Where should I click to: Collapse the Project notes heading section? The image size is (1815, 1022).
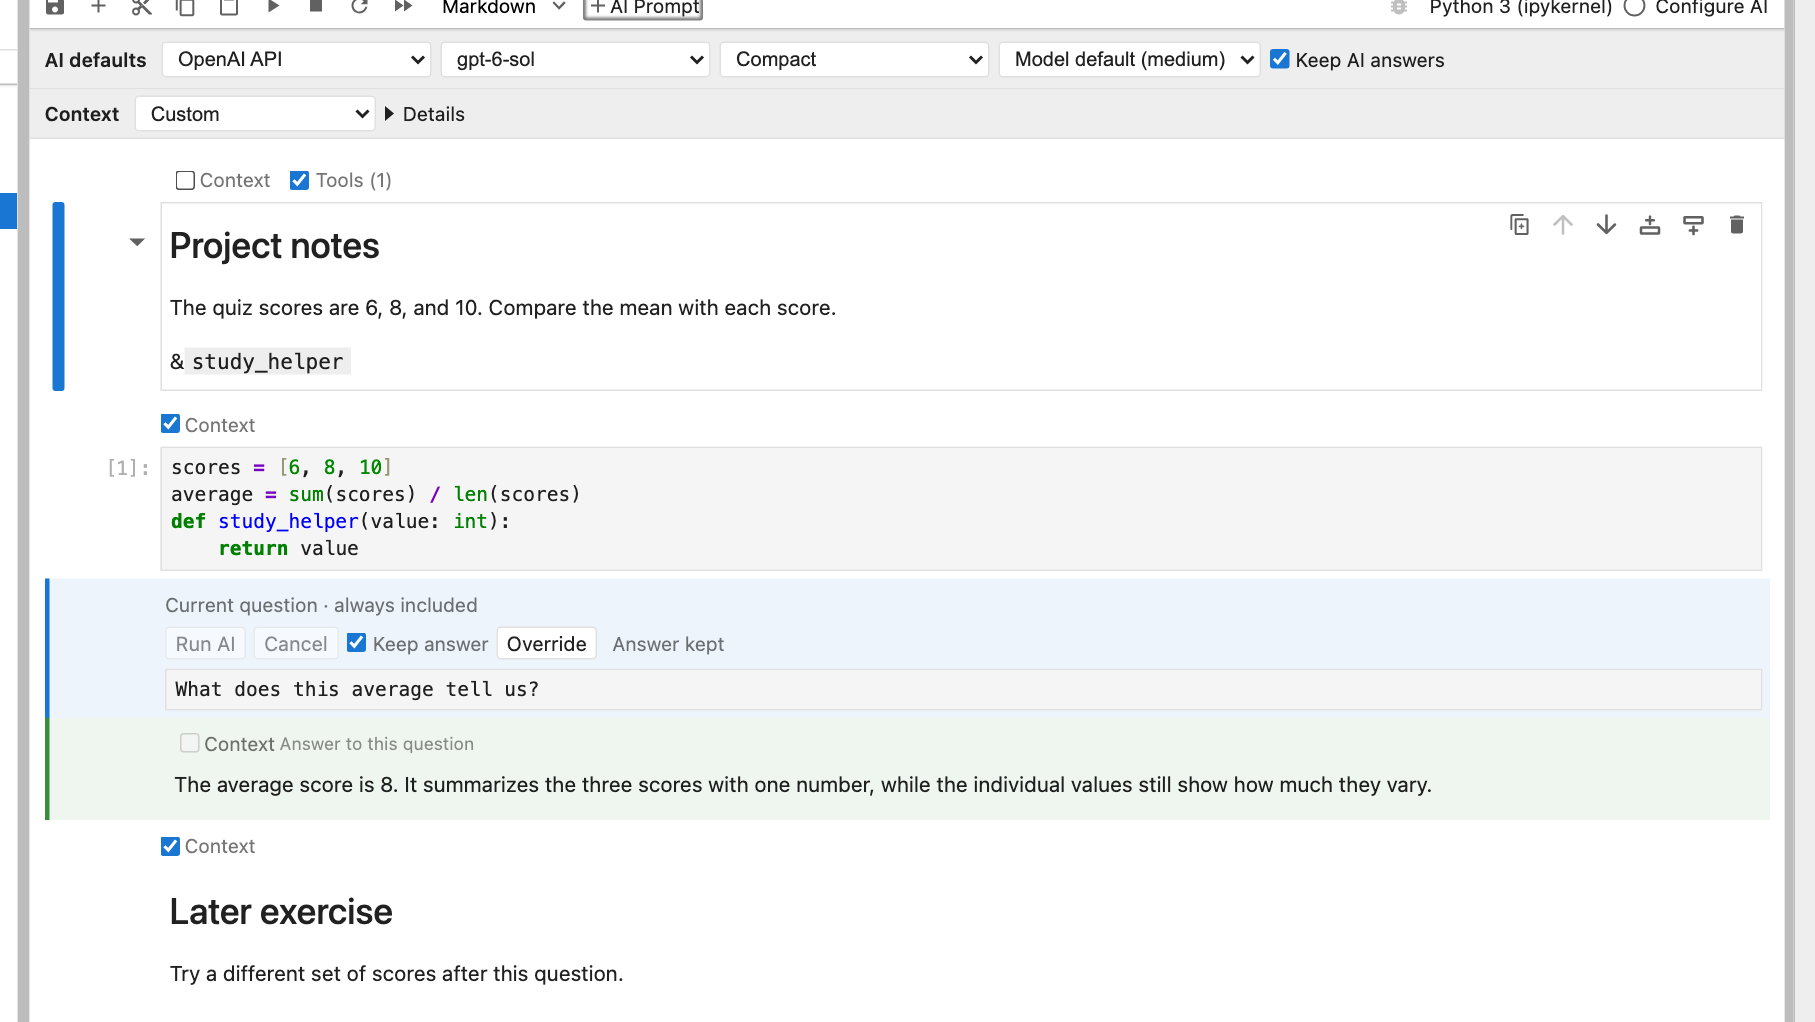(x=137, y=242)
